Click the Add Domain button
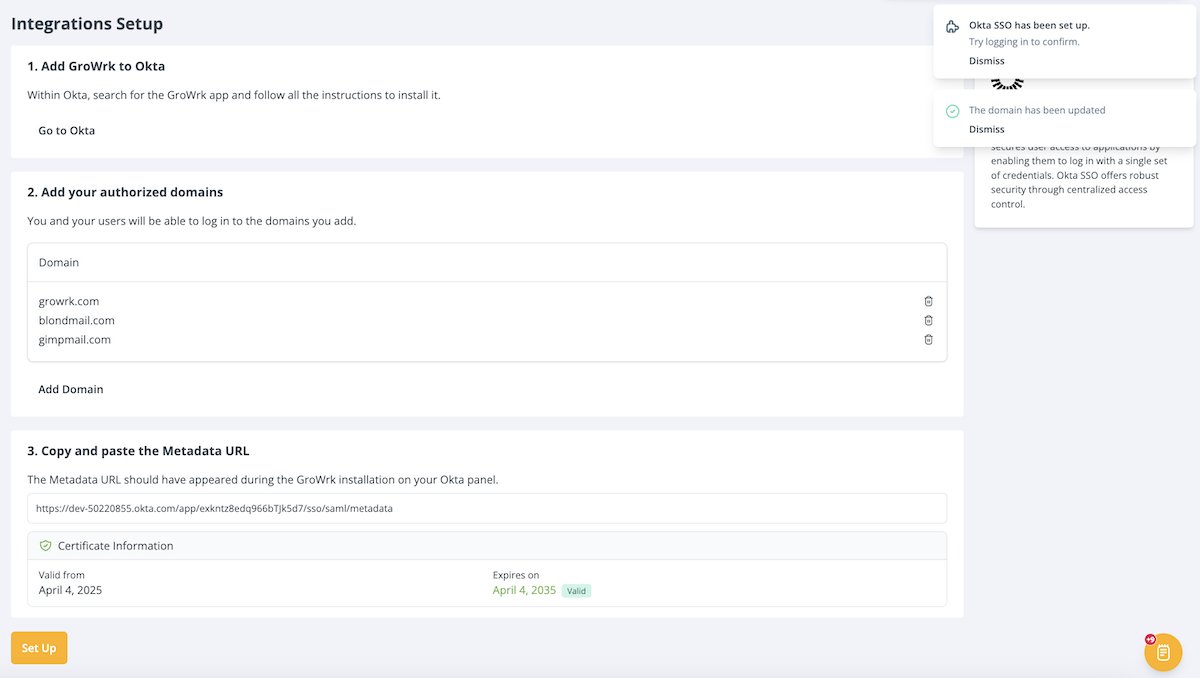Viewport: 1200px width, 678px height. 71,389
